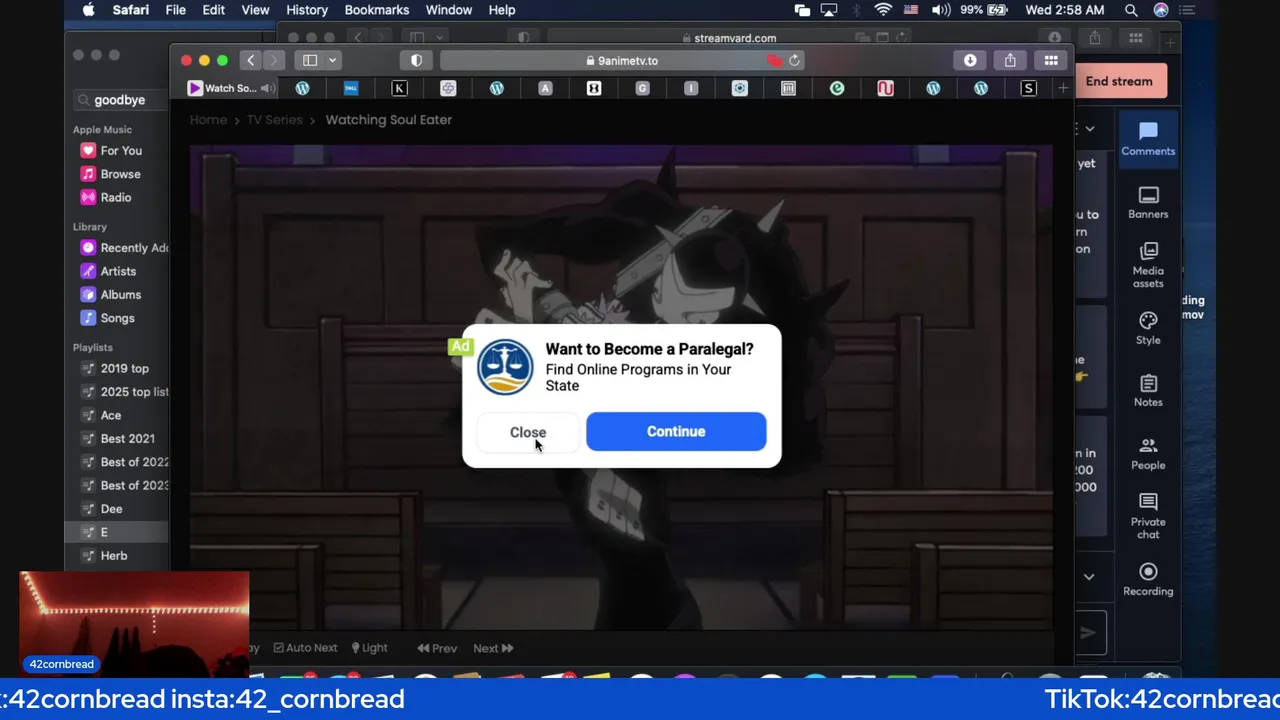Click the 9animetv.to address bar
The width and height of the screenshot is (1280, 720).
[622, 61]
